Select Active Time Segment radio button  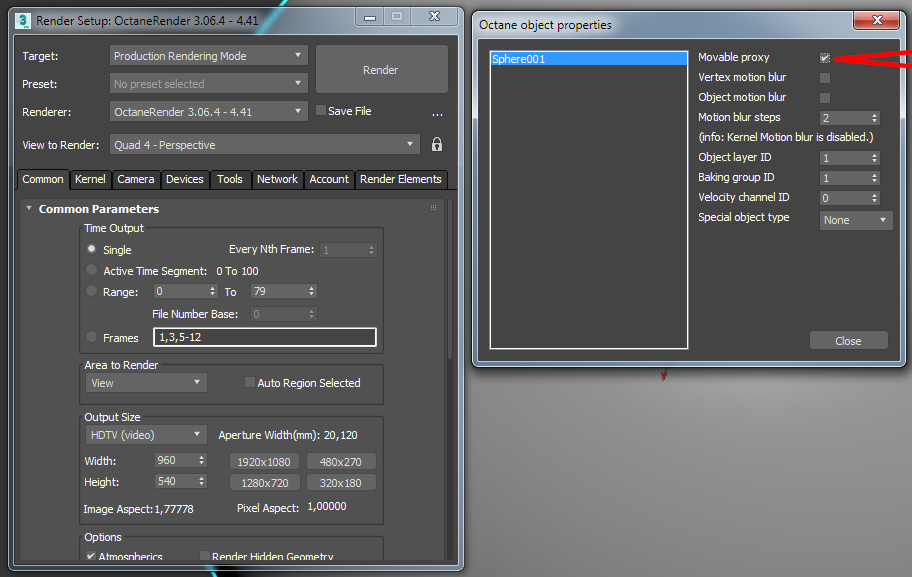(91, 270)
